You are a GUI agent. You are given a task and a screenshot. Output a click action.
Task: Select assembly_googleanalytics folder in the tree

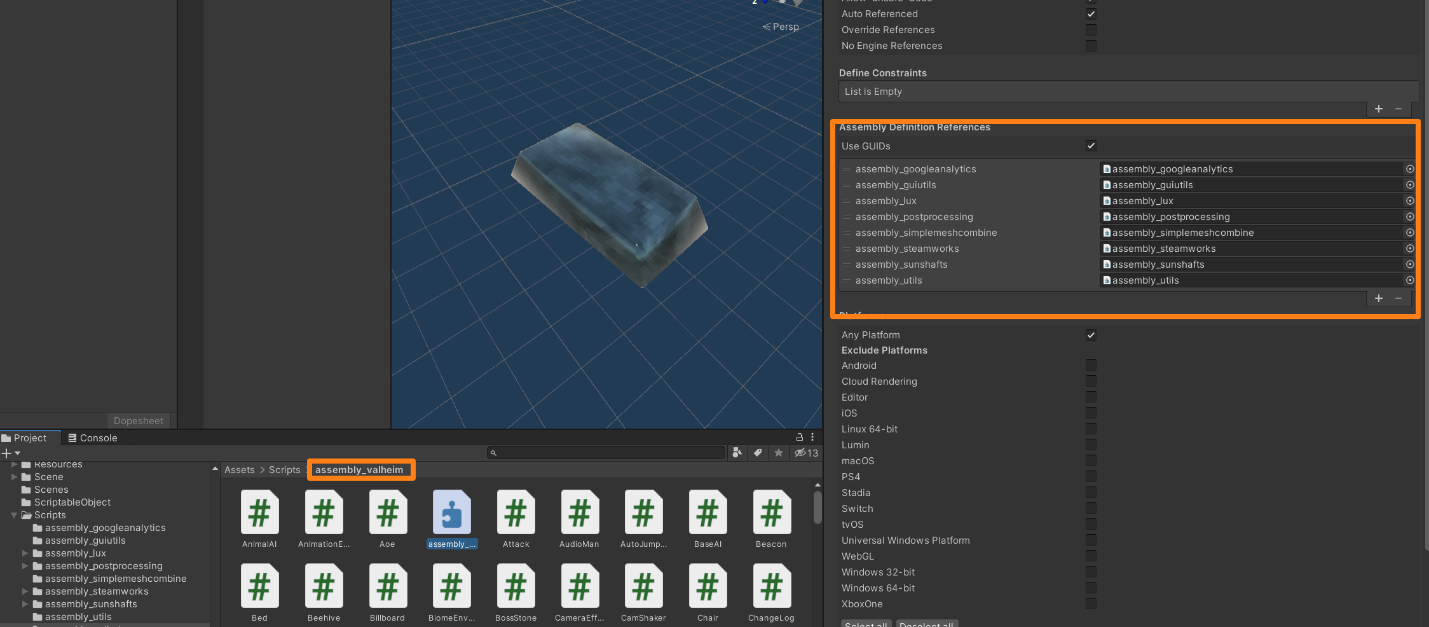(105, 528)
